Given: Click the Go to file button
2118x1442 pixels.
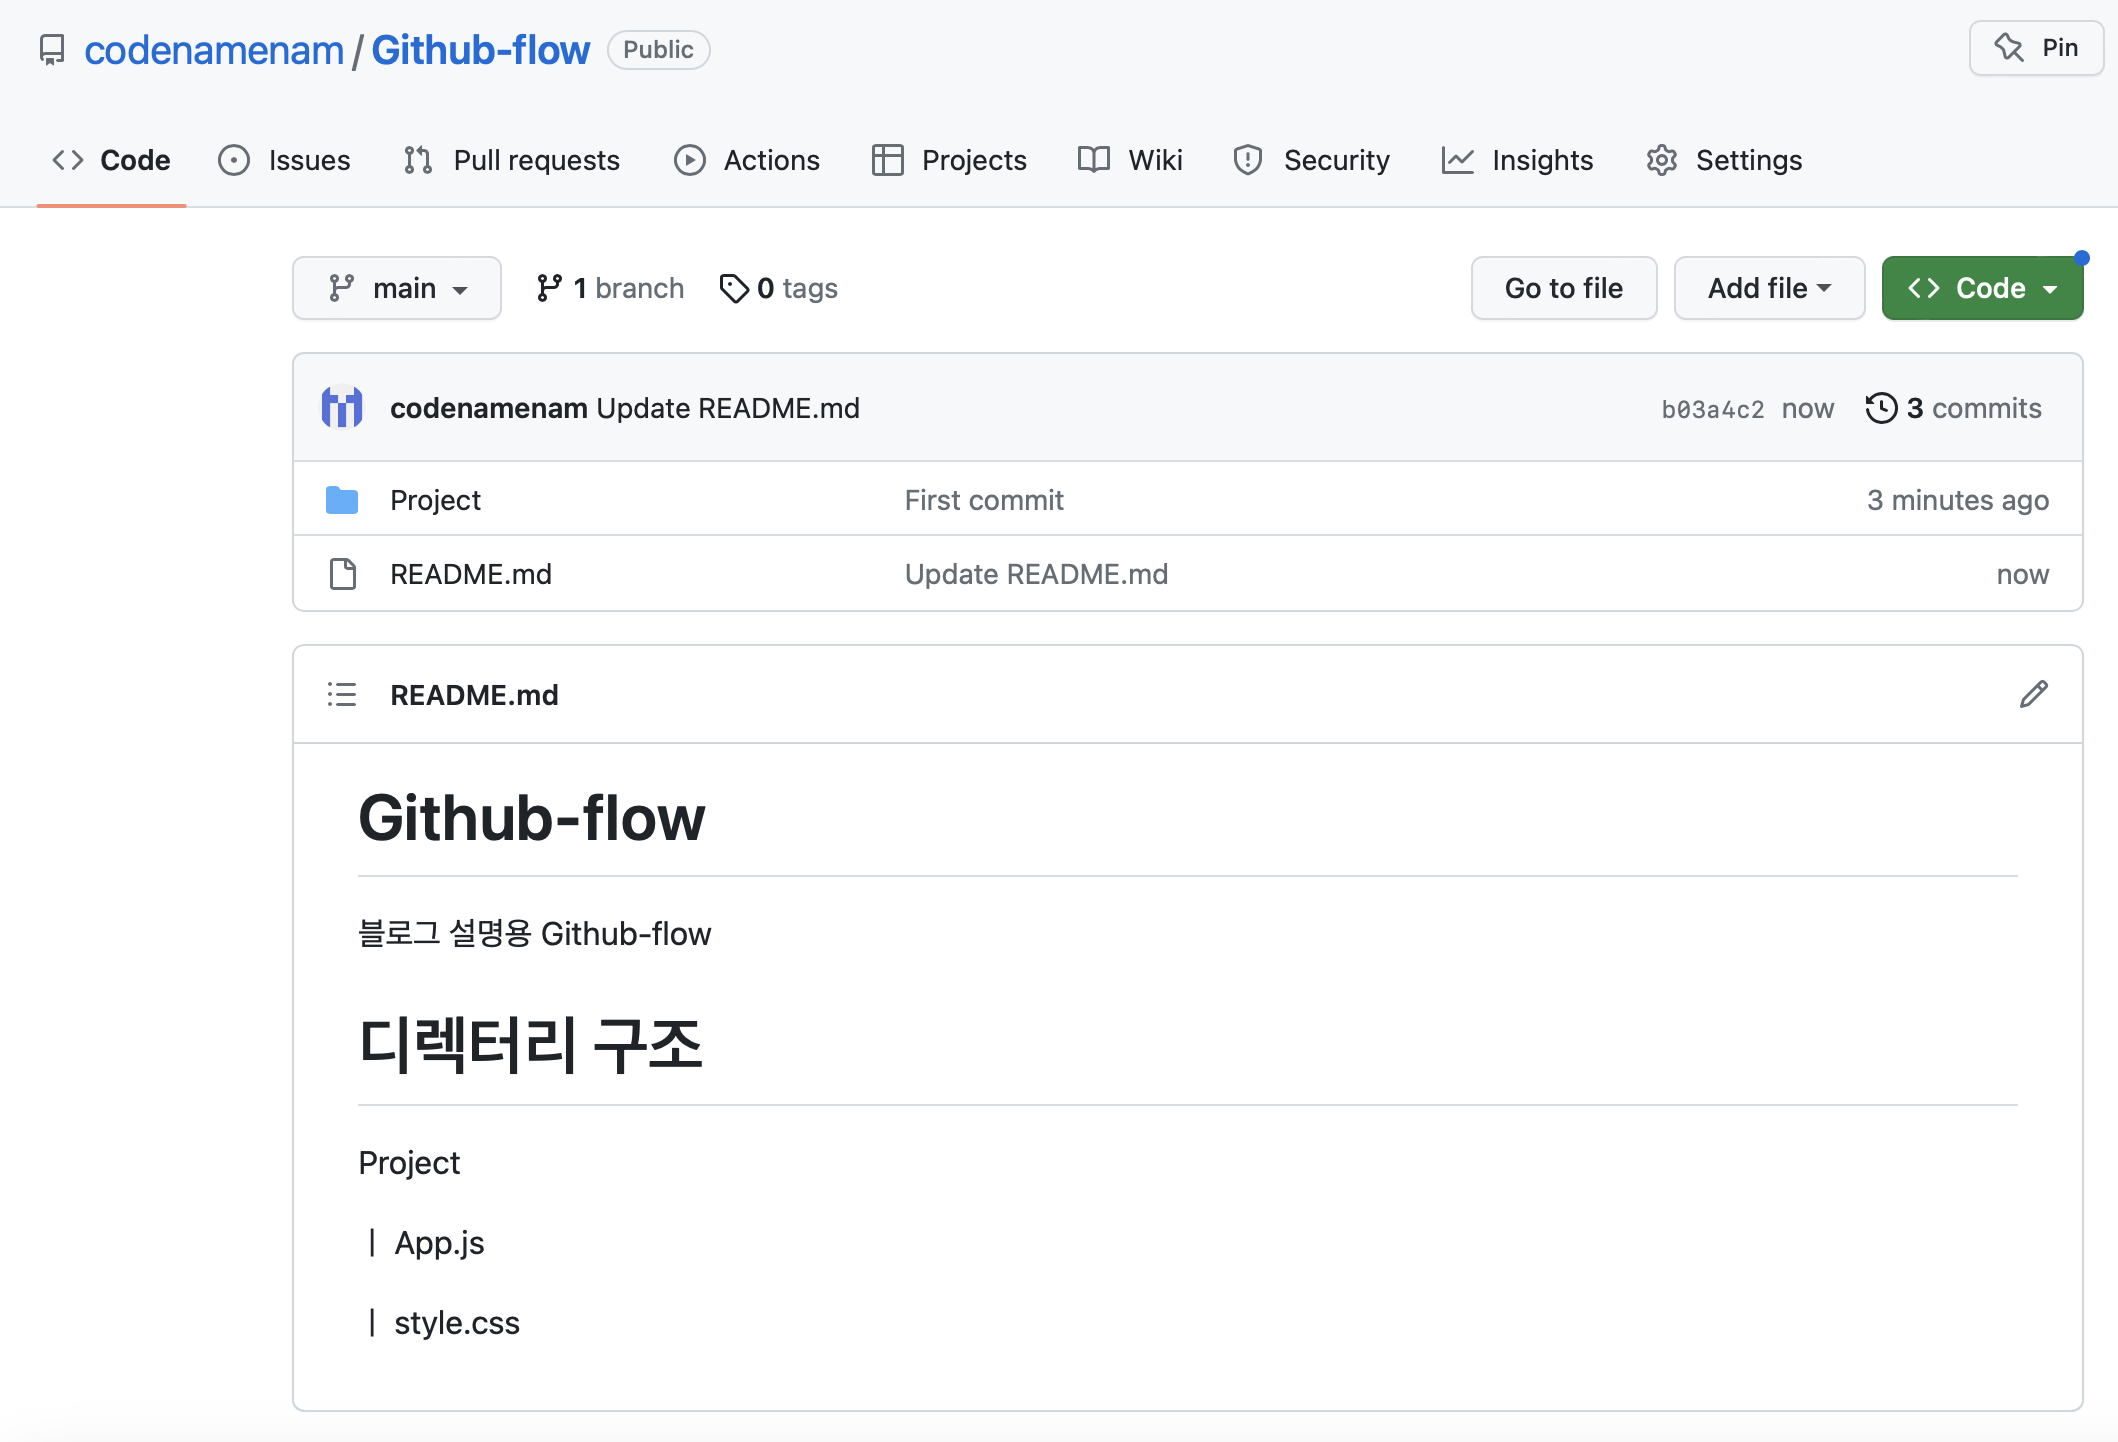Looking at the screenshot, I should [x=1564, y=288].
